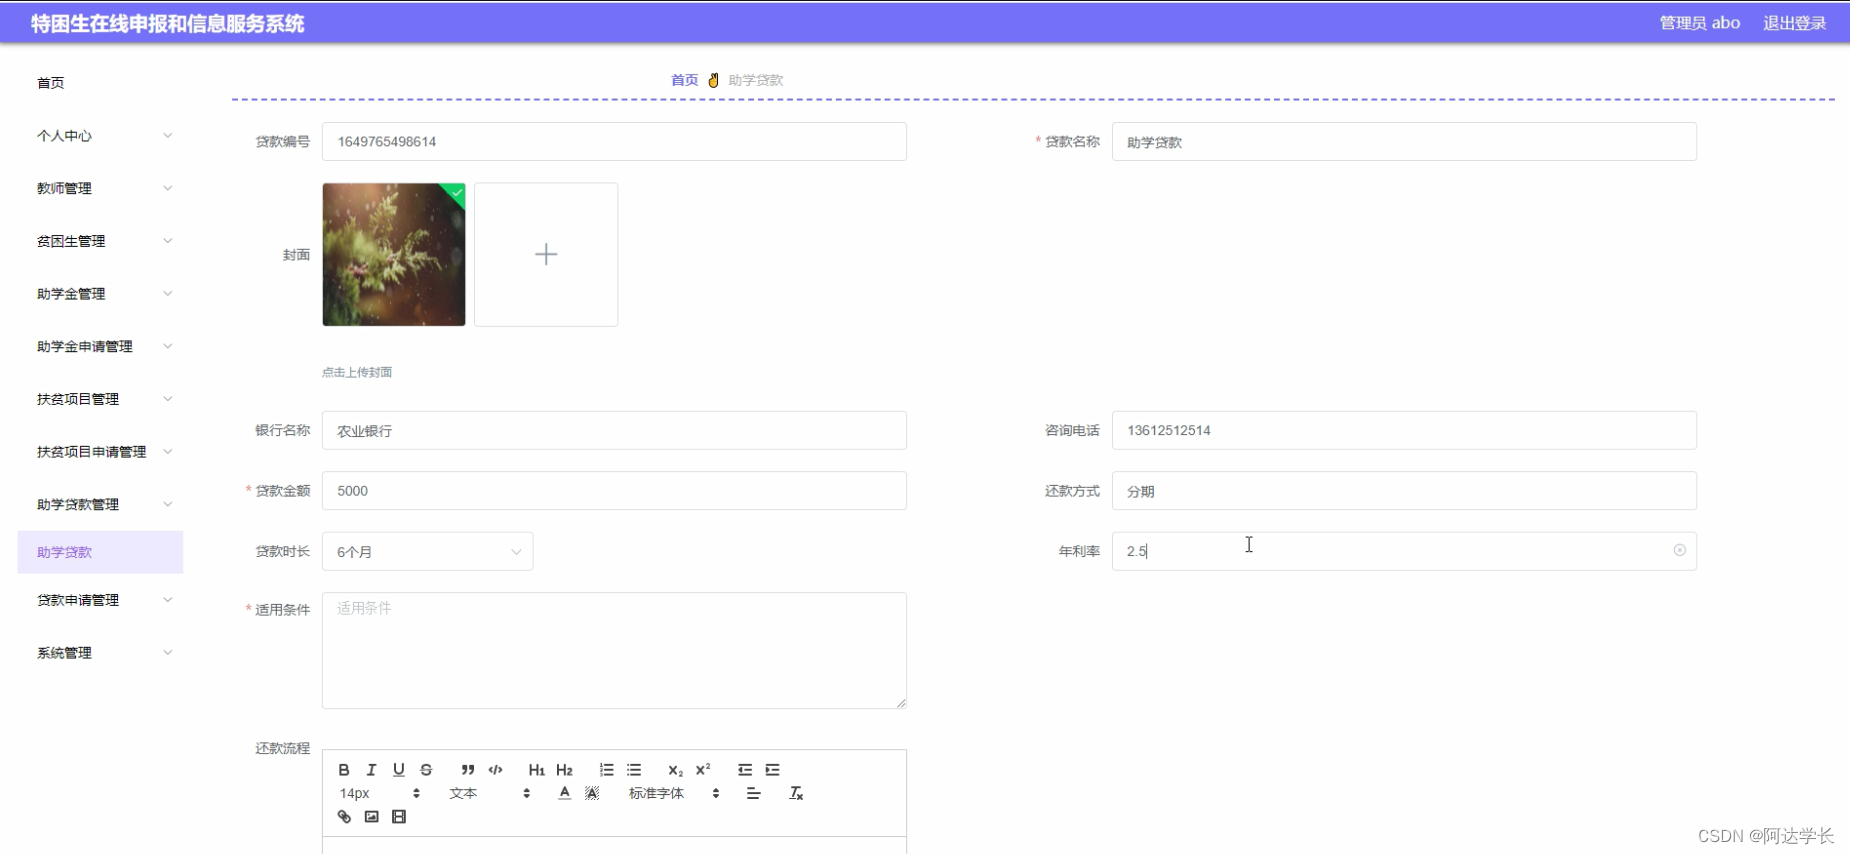Insert a video in the editor
Image resolution: width=1850 pixels, height=854 pixels.
pos(399,817)
